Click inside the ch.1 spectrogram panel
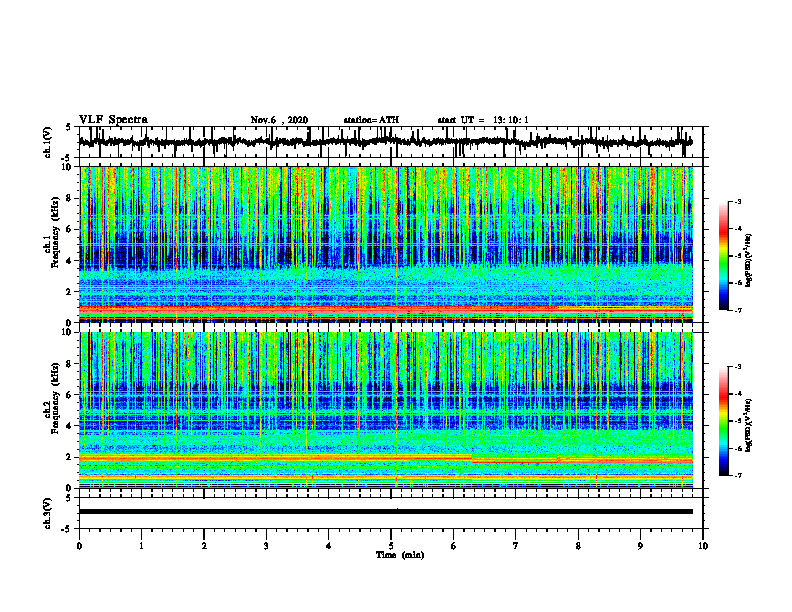Image resolution: width=792 pixels, height=612 pixels. (391, 244)
